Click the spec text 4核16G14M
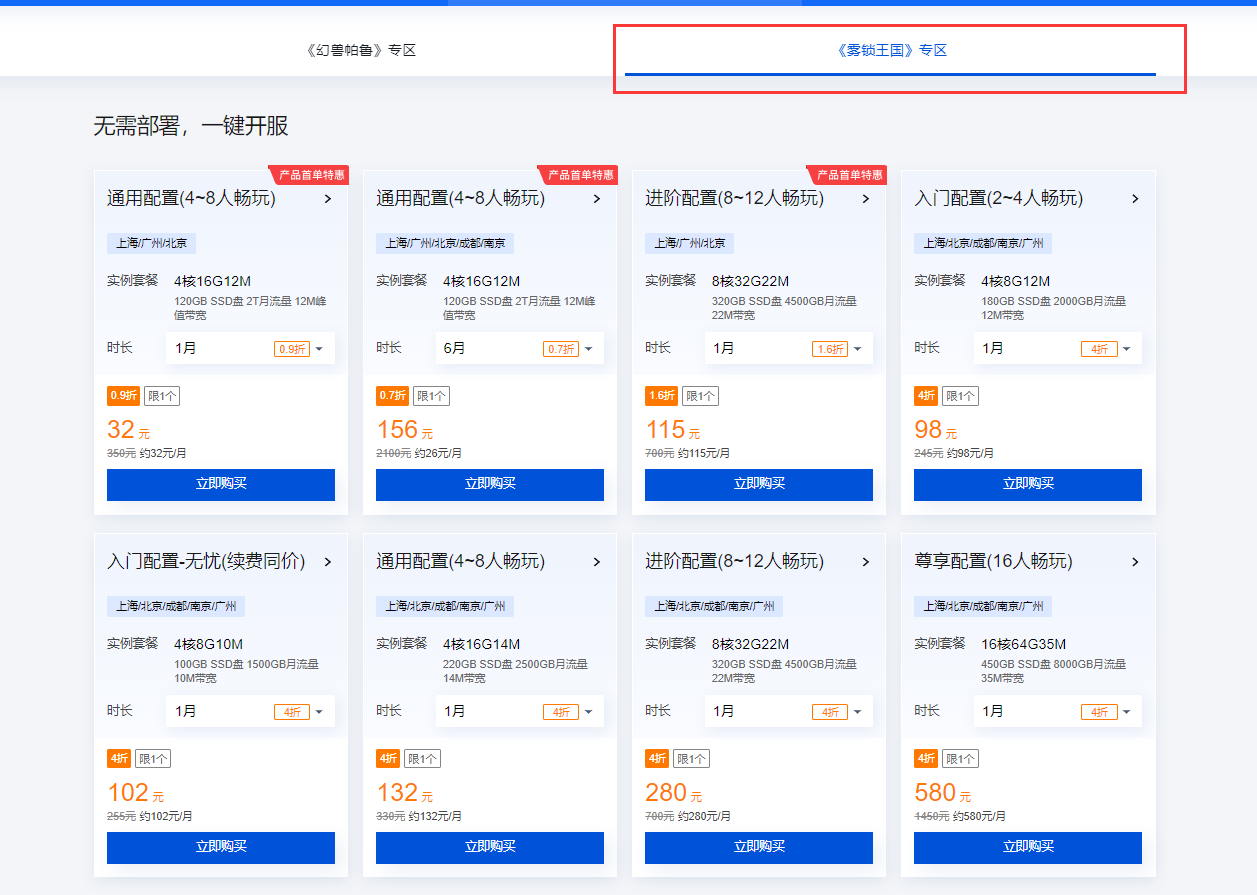1257x895 pixels. tap(482, 644)
